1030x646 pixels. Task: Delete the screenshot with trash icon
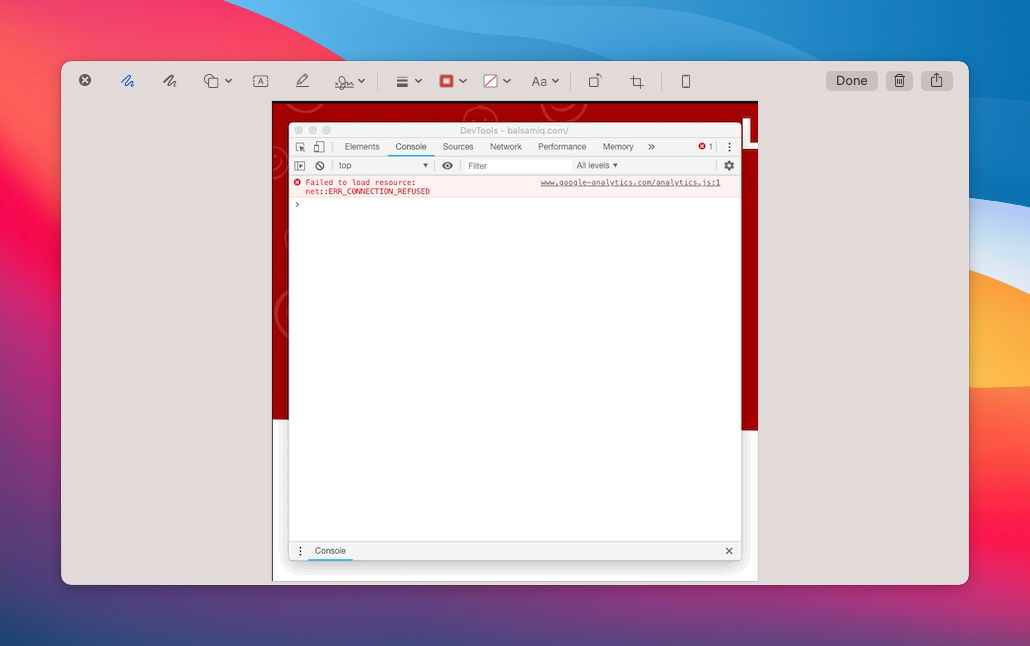click(x=899, y=81)
